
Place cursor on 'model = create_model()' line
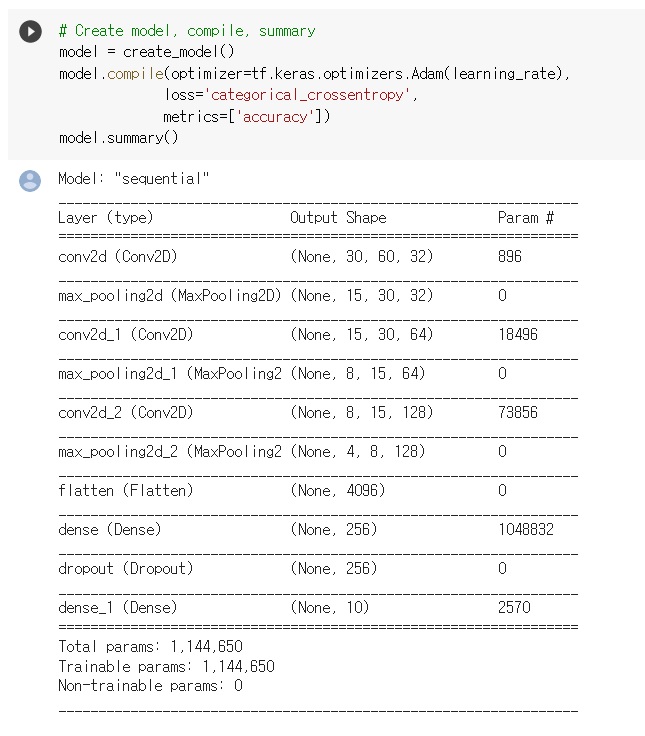click(x=146, y=52)
